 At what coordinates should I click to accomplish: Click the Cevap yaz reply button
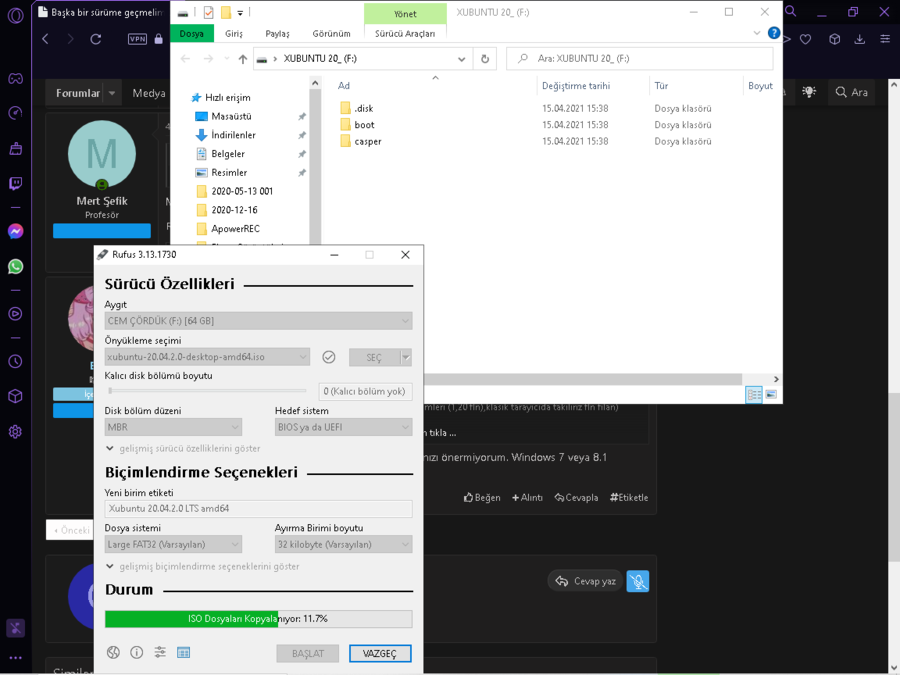coord(585,581)
